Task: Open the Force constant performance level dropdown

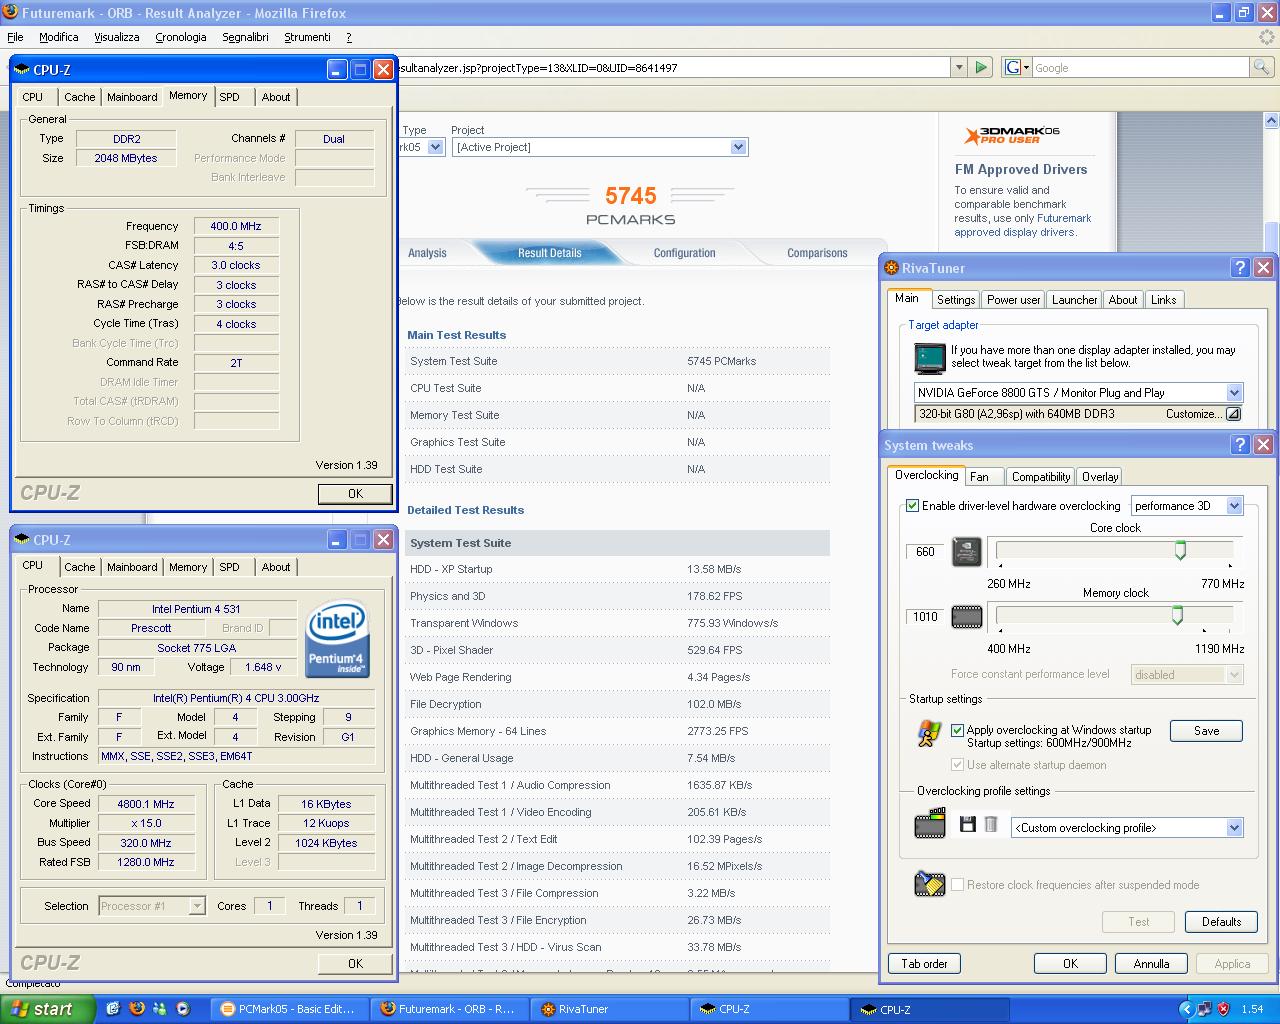Action: click(1234, 675)
